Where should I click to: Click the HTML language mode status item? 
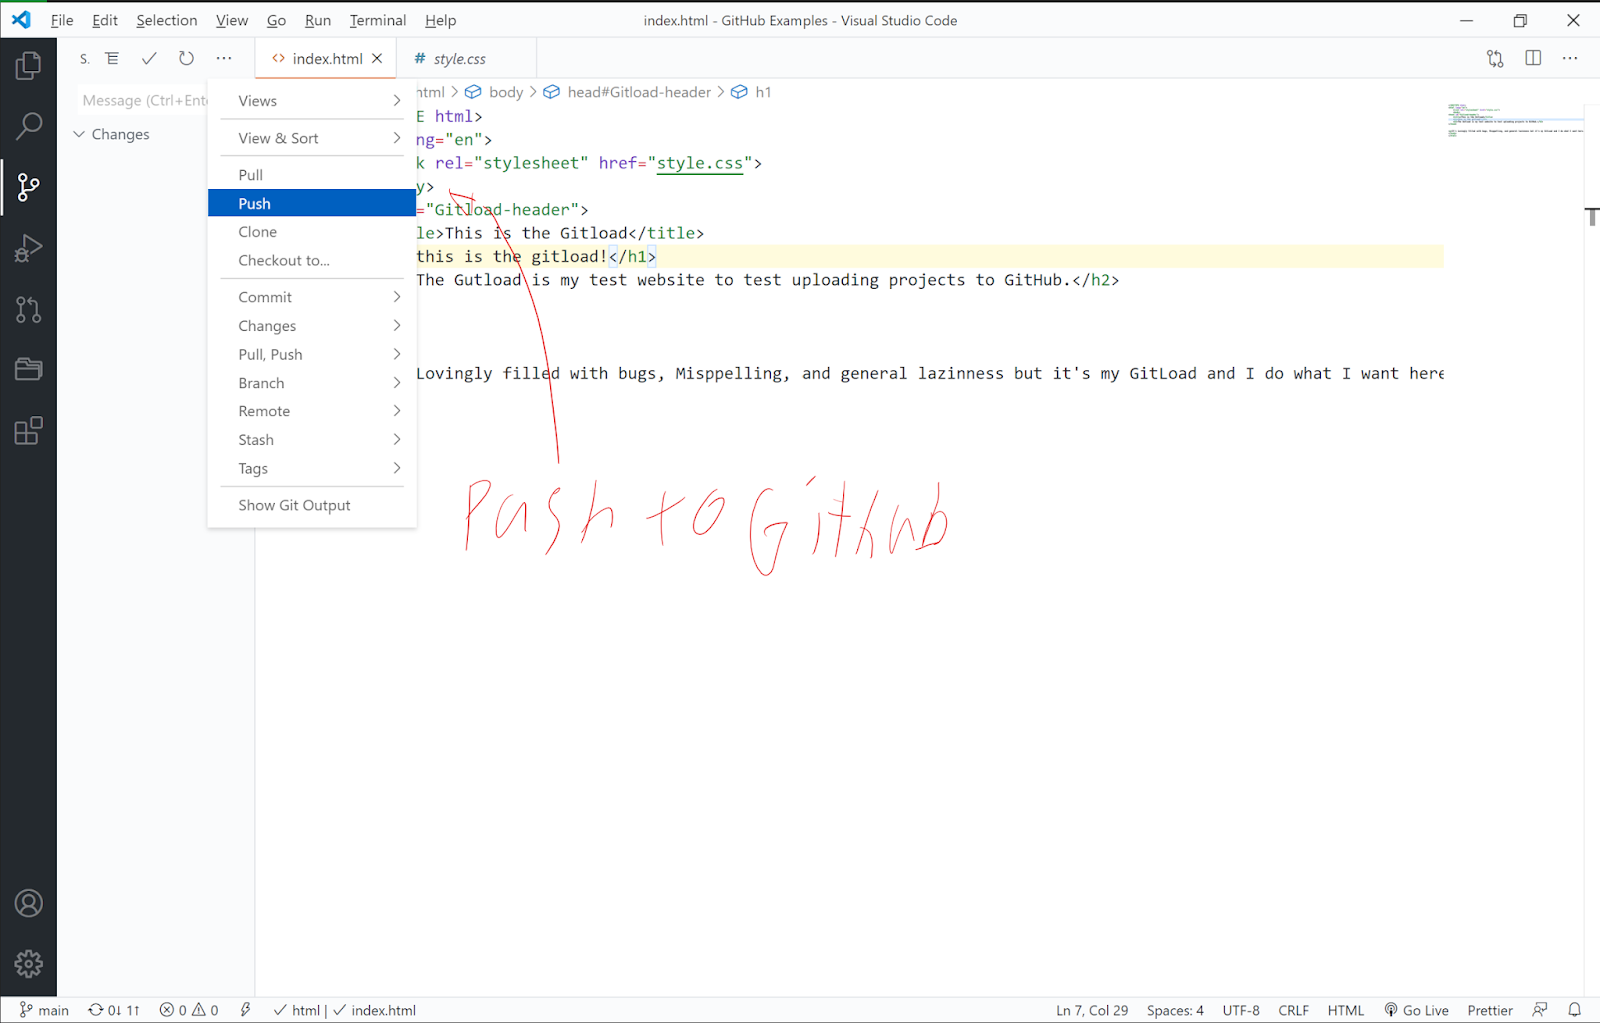(x=1346, y=1010)
